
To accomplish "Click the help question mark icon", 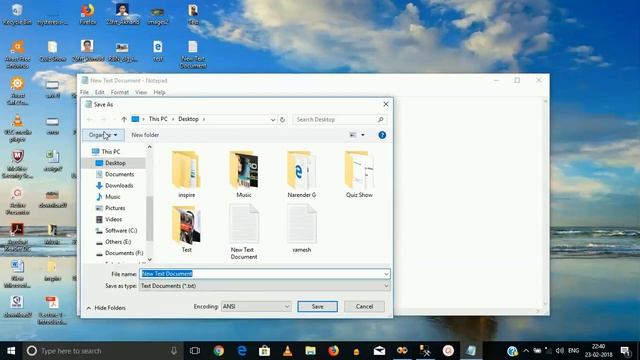I will coord(382,135).
